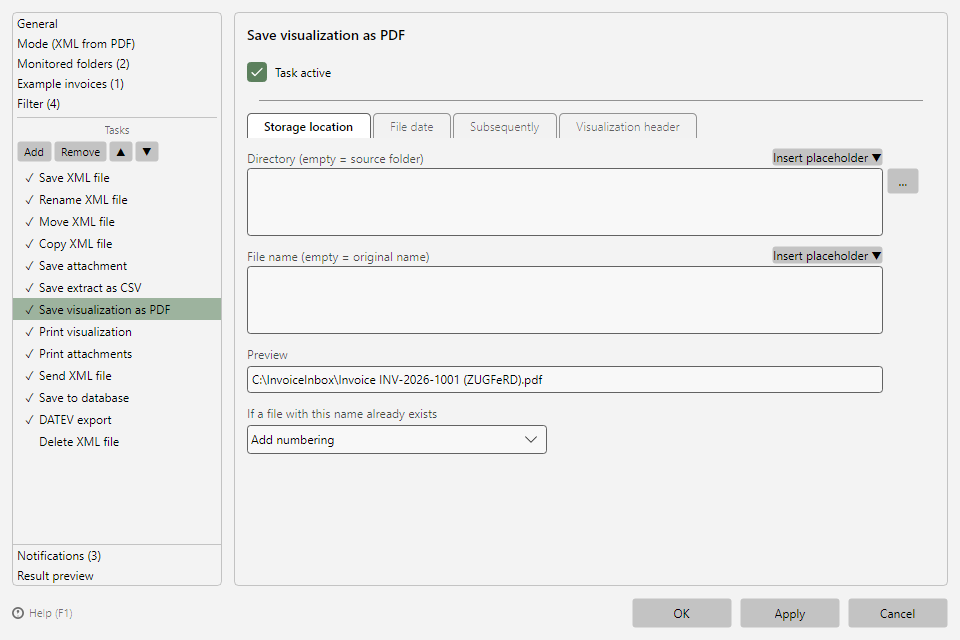Screen dimensions: 960x640
Task: Click into the Directory text field
Action: (x=564, y=202)
